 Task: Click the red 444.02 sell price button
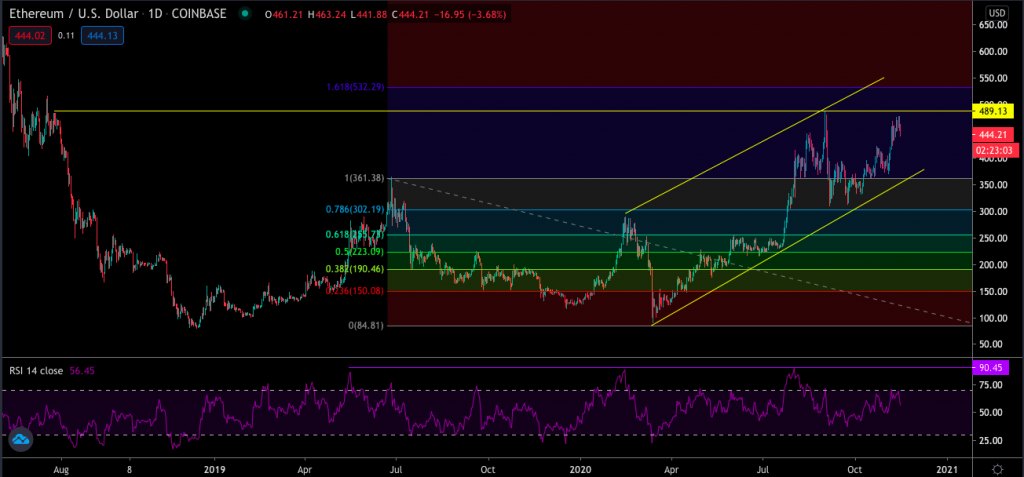(x=25, y=36)
